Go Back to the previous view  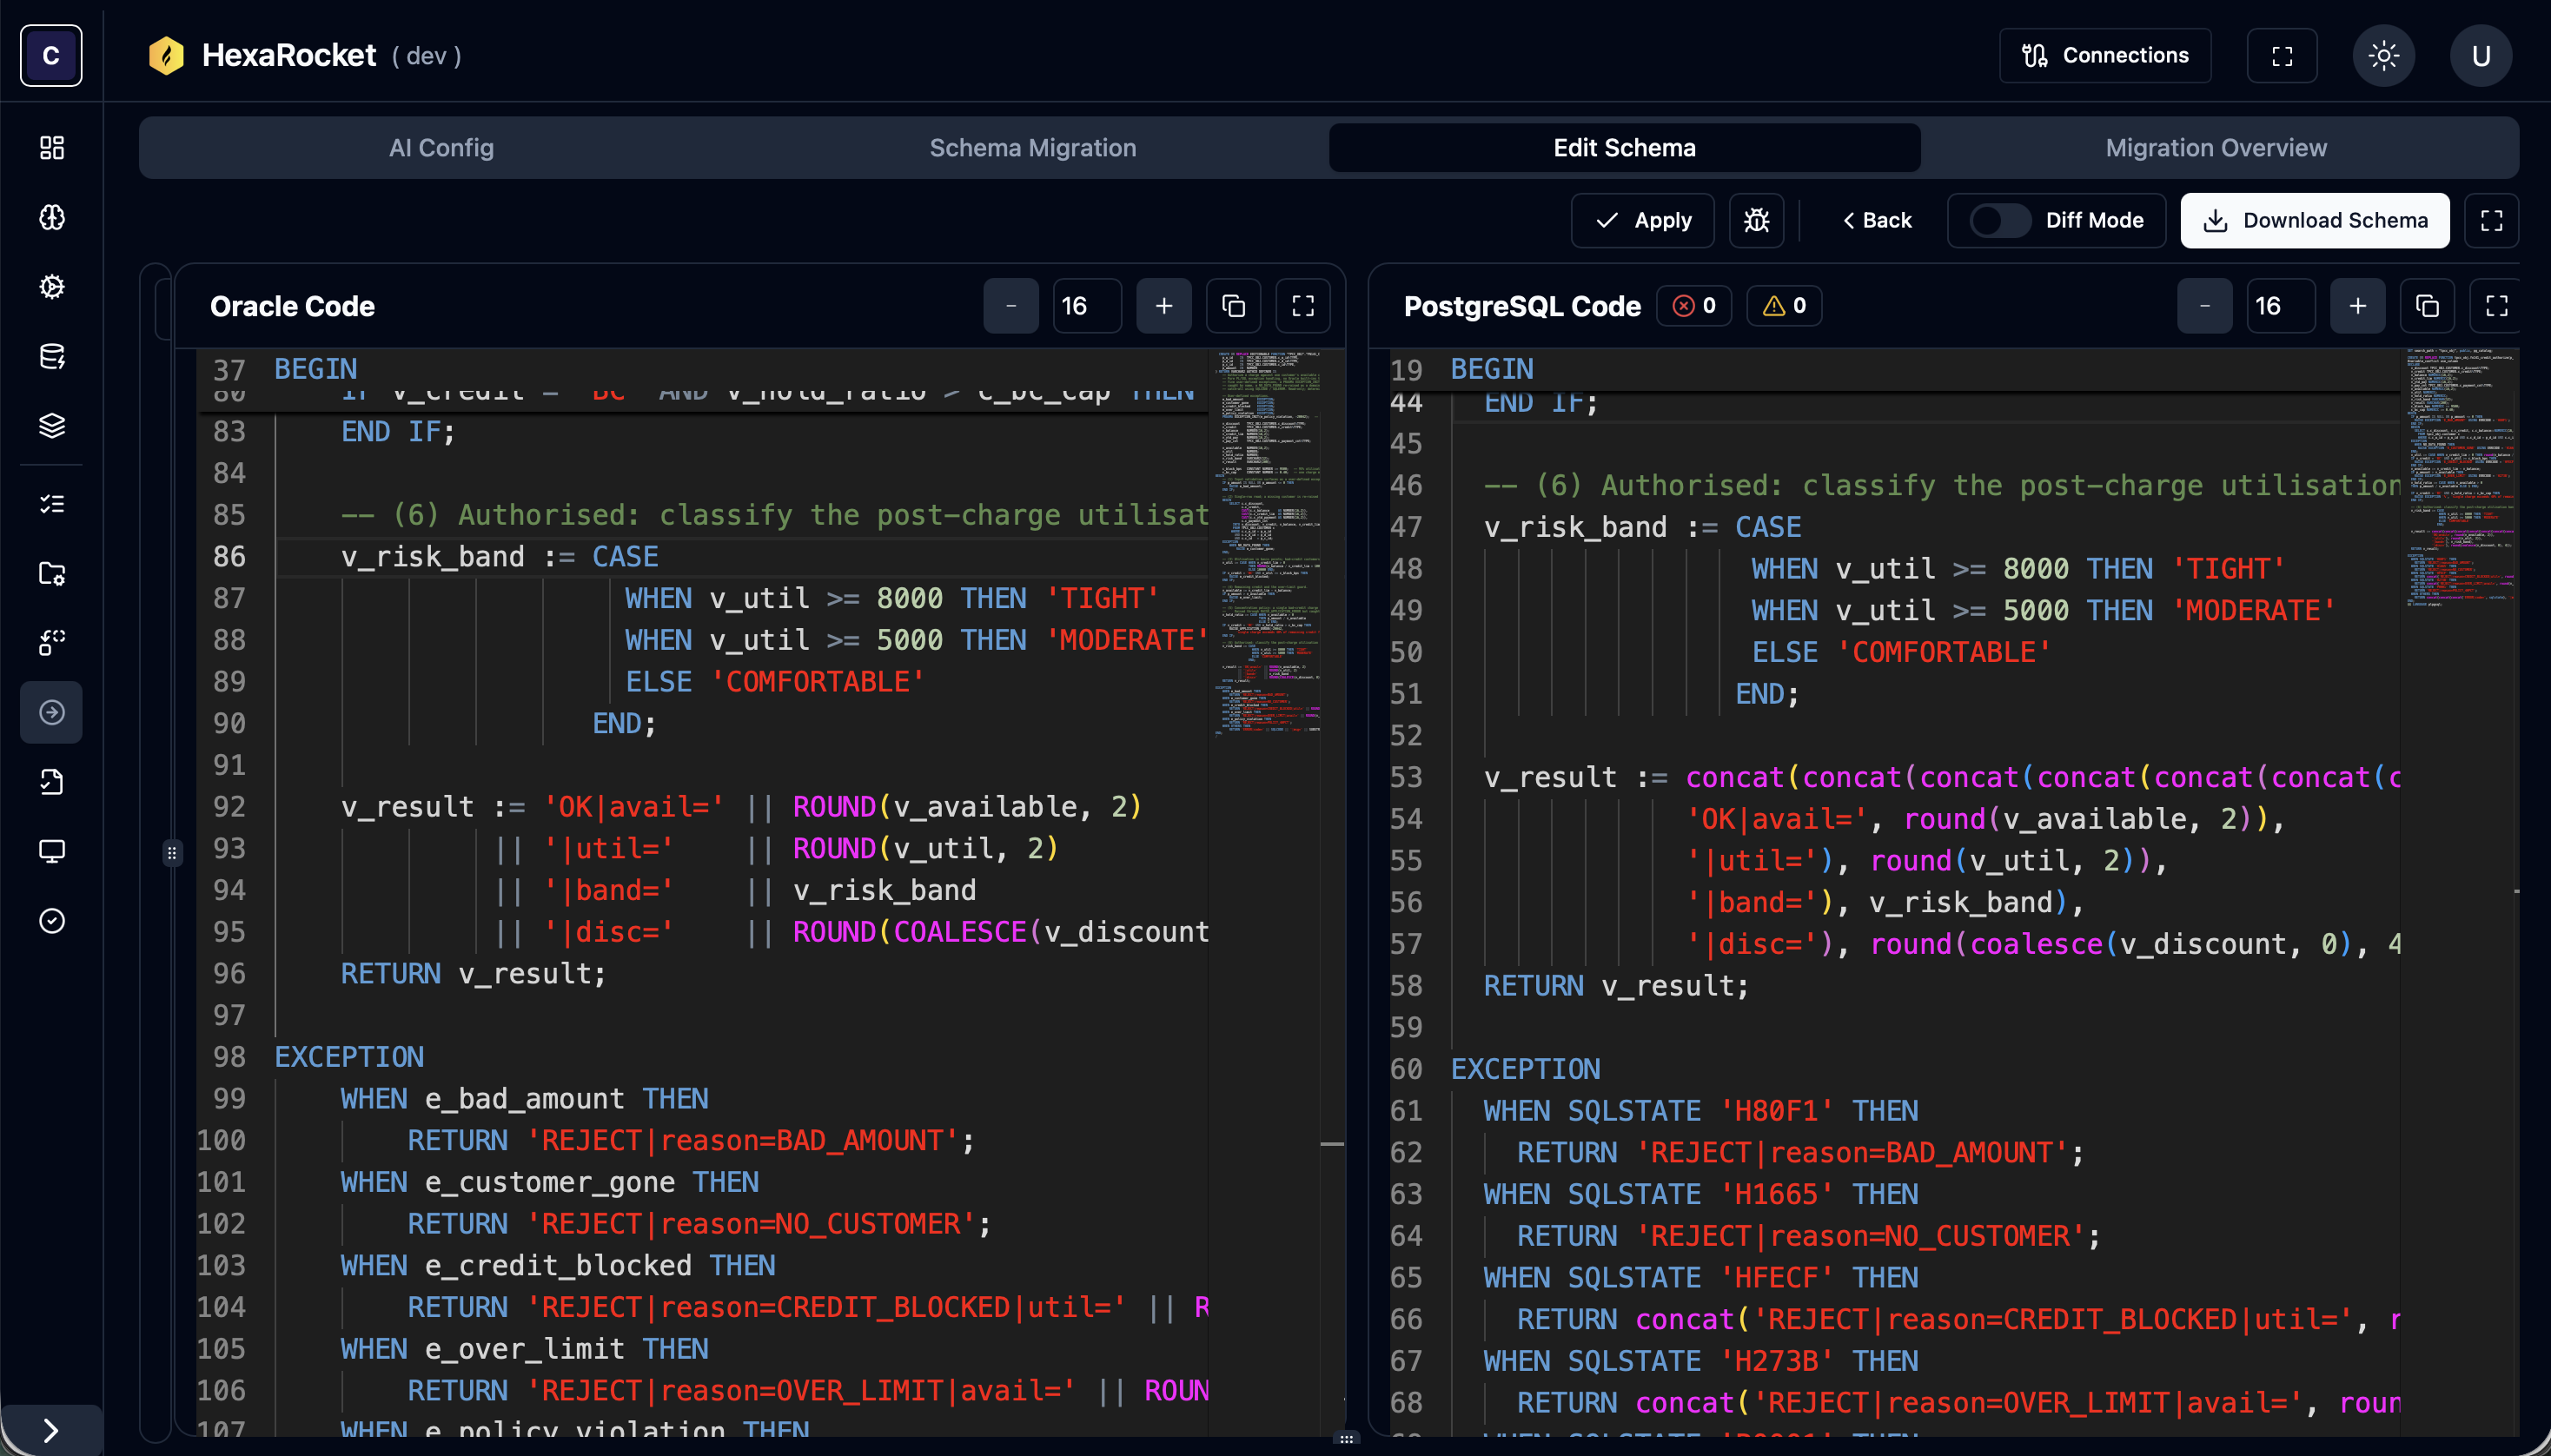tap(1876, 220)
